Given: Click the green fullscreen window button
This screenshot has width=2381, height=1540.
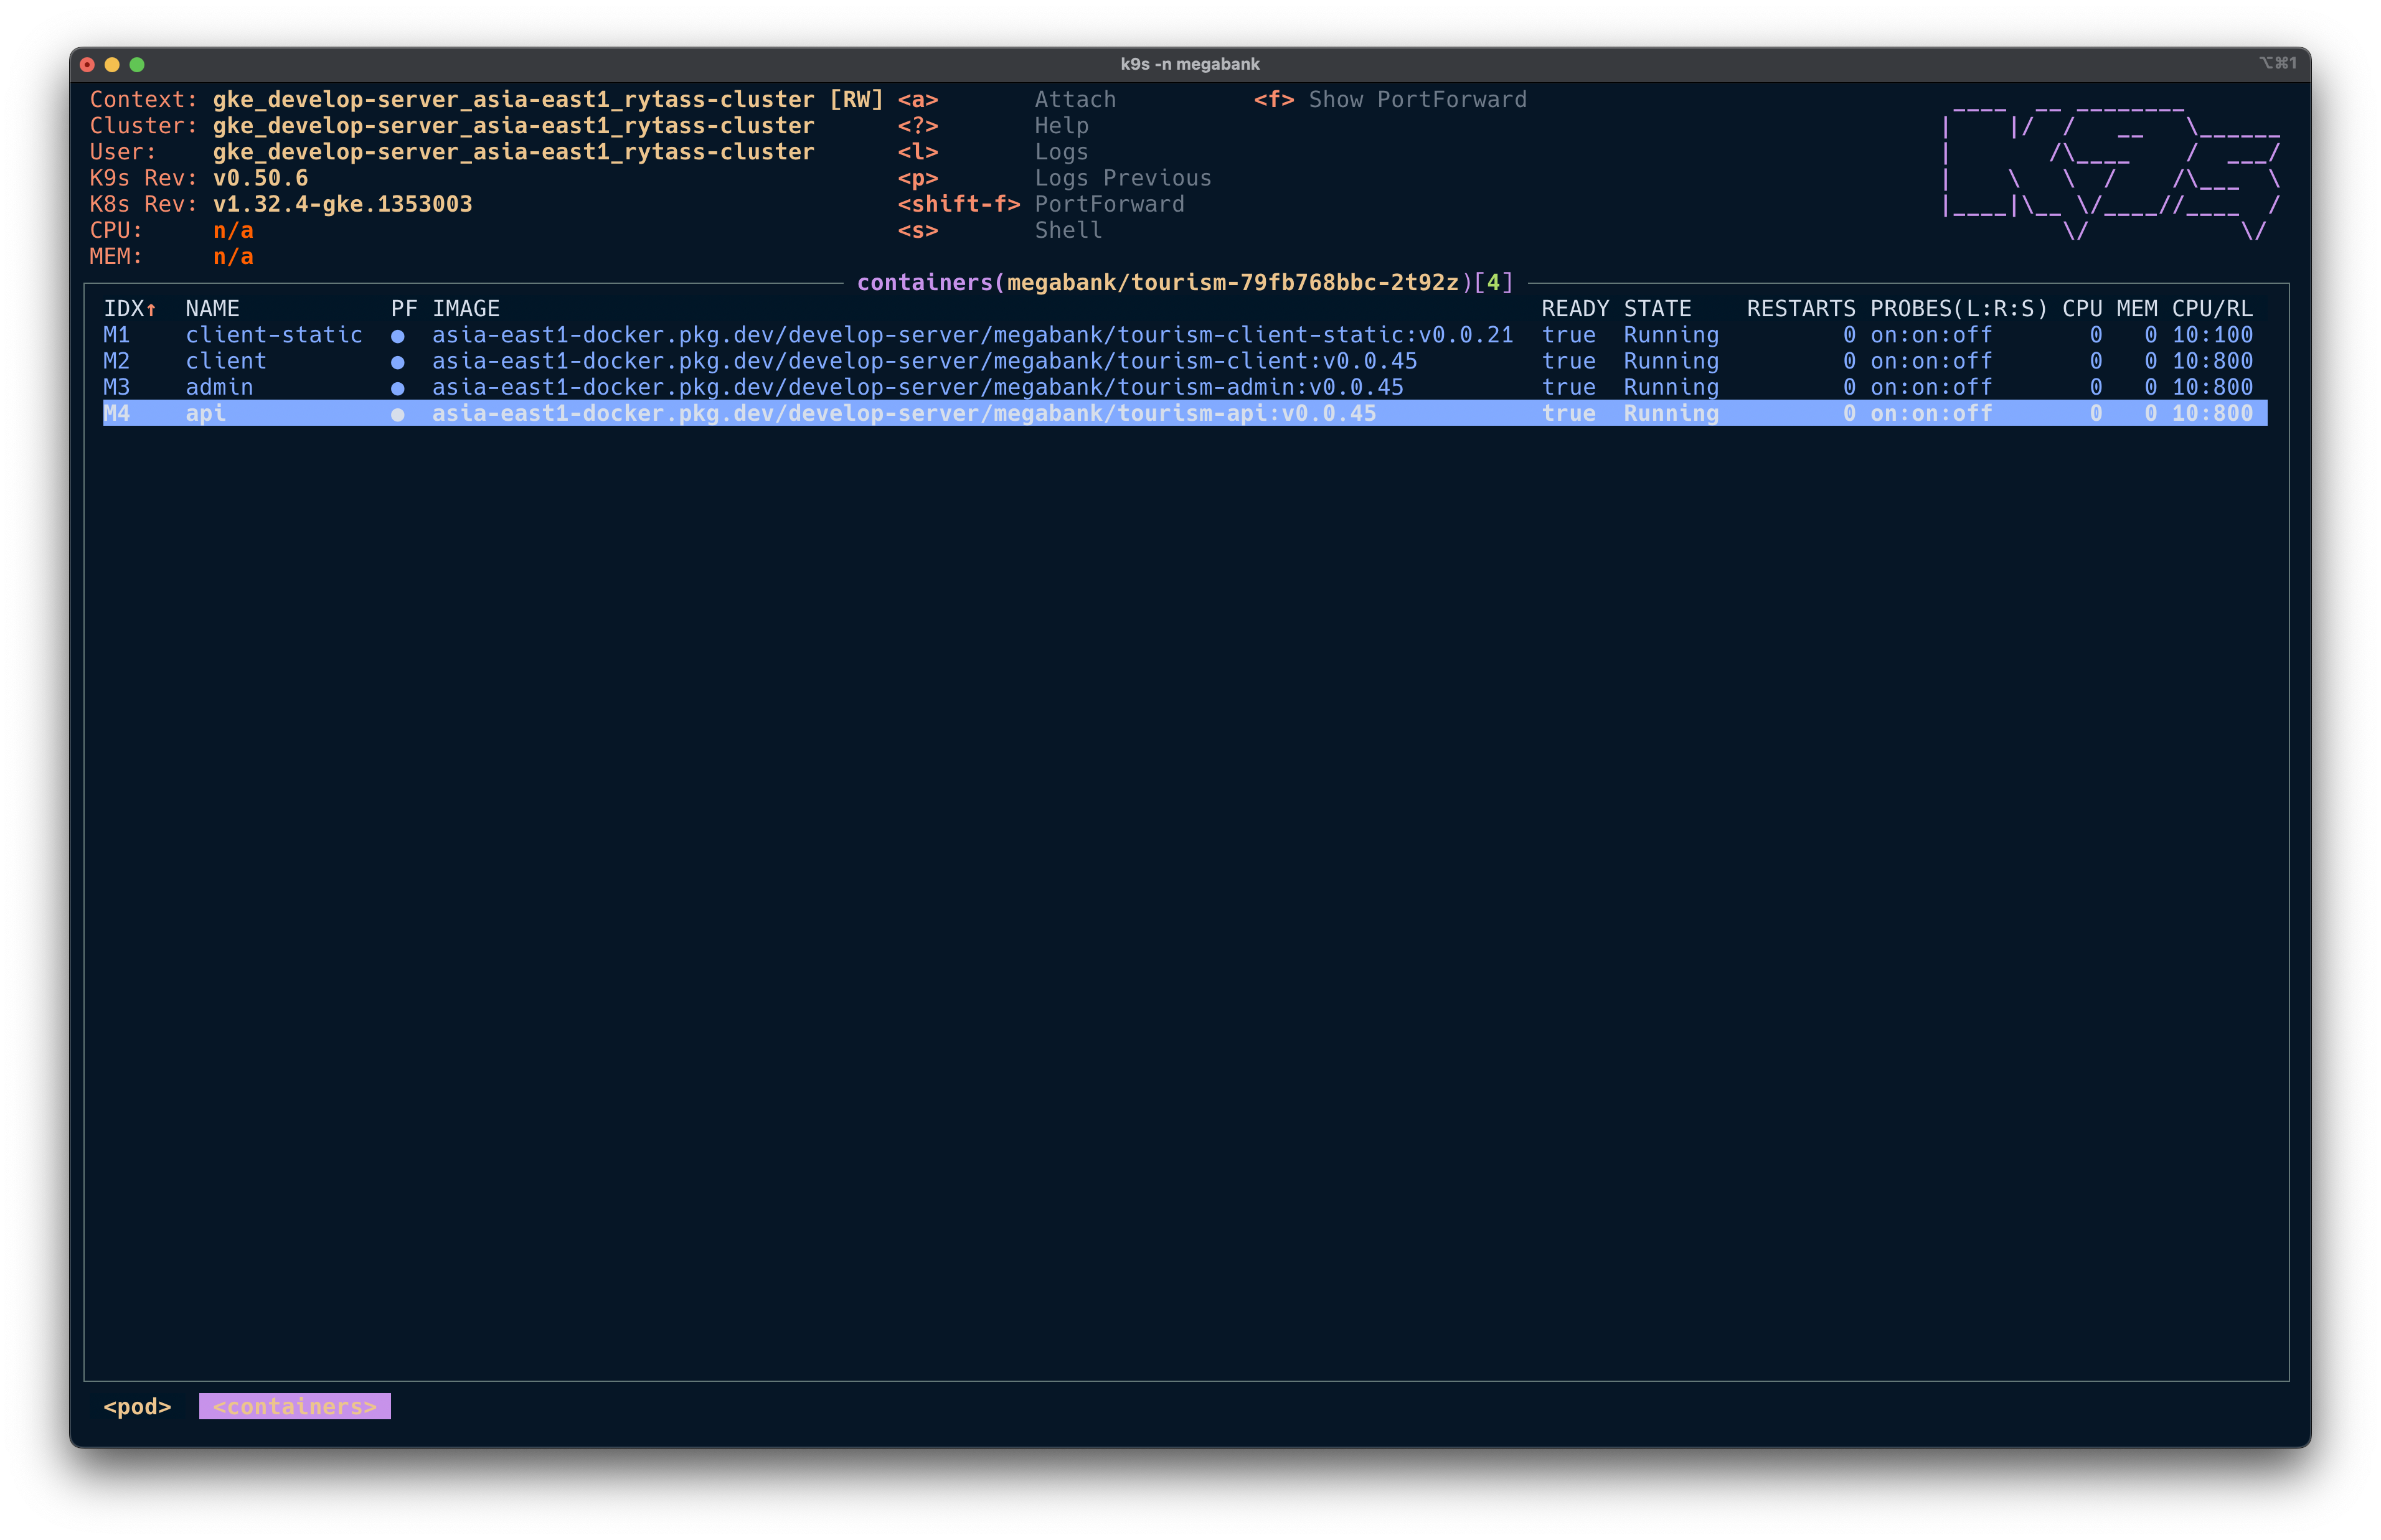Looking at the screenshot, I should [137, 65].
